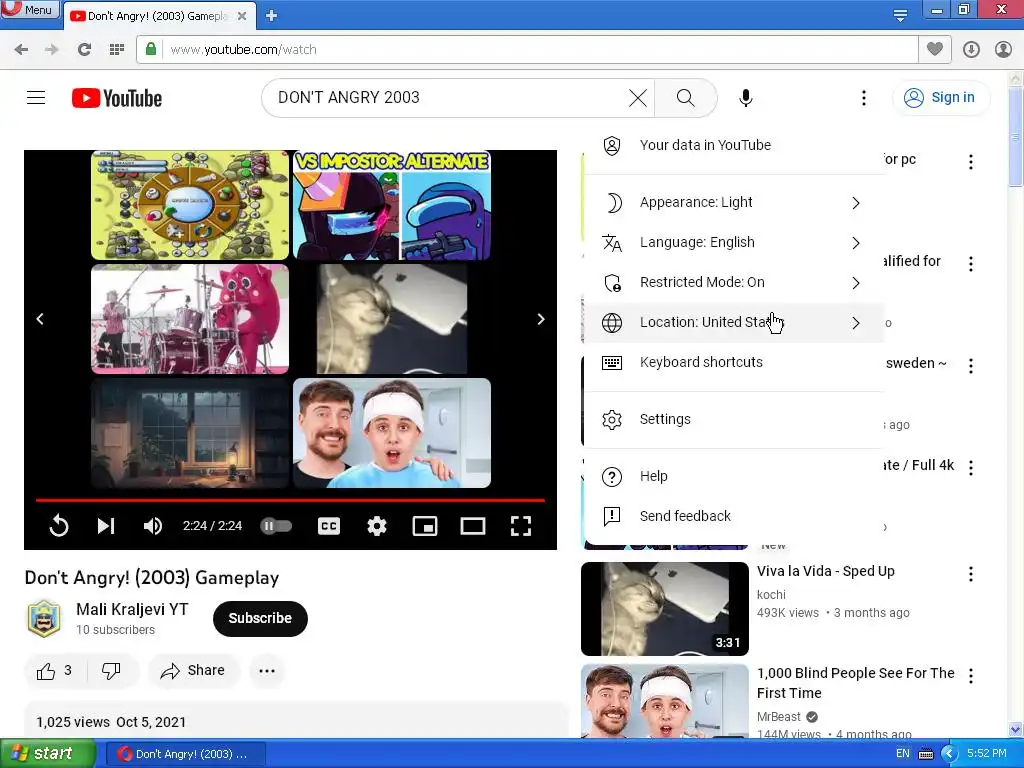Open options for 1,000 Blind People video
1024x768 pixels.
[x=970, y=676]
